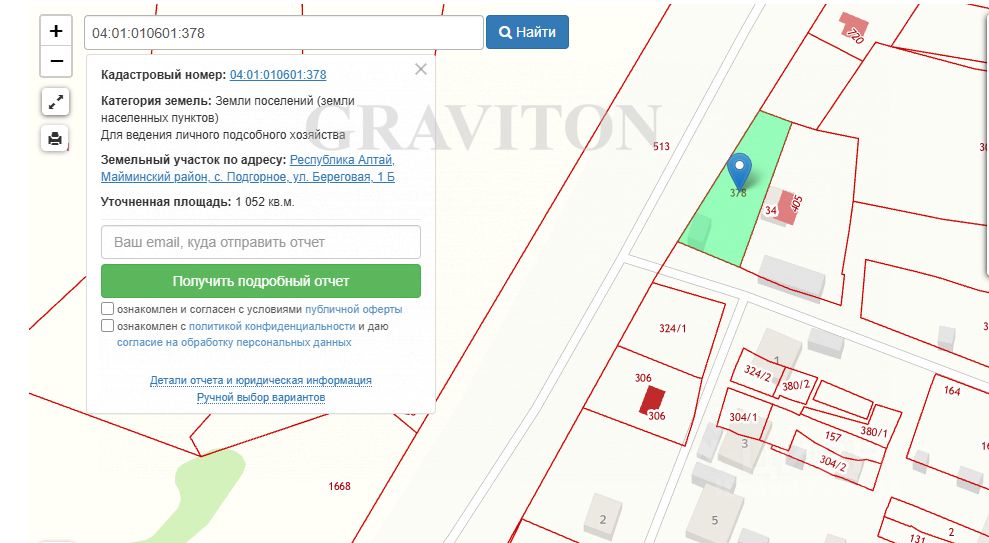Open cadastral number link 04:01:010601:378

point(278,74)
